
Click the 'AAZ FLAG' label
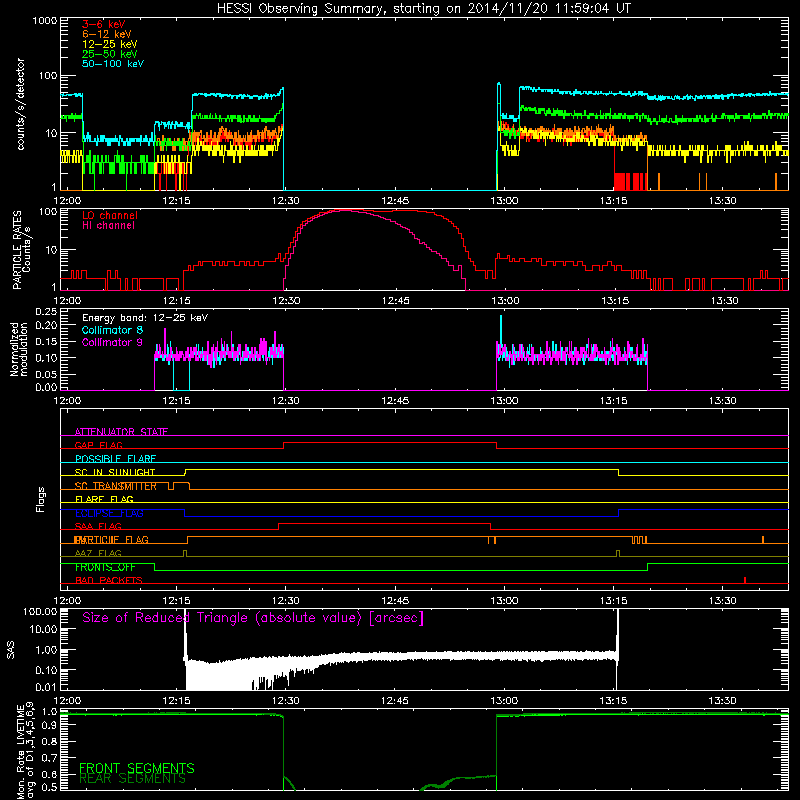98,553
